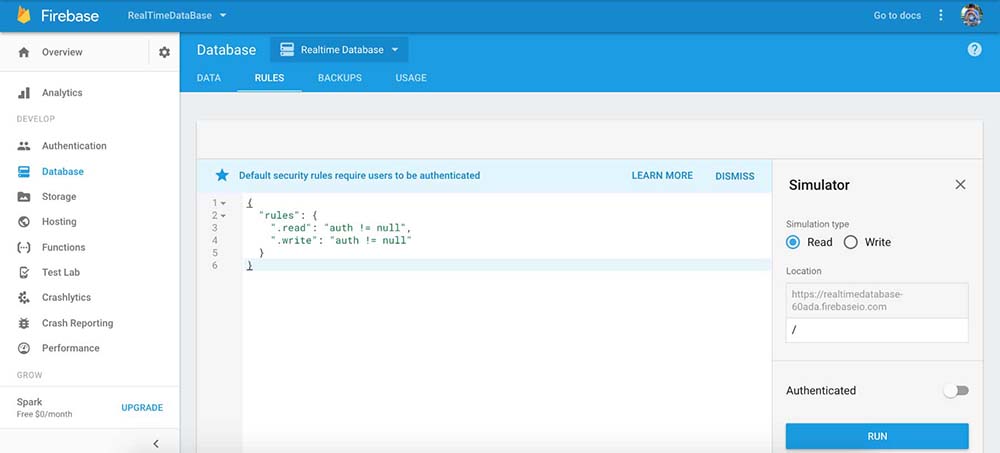
Task: Click the LEARN MORE link
Action: tap(662, 176)
